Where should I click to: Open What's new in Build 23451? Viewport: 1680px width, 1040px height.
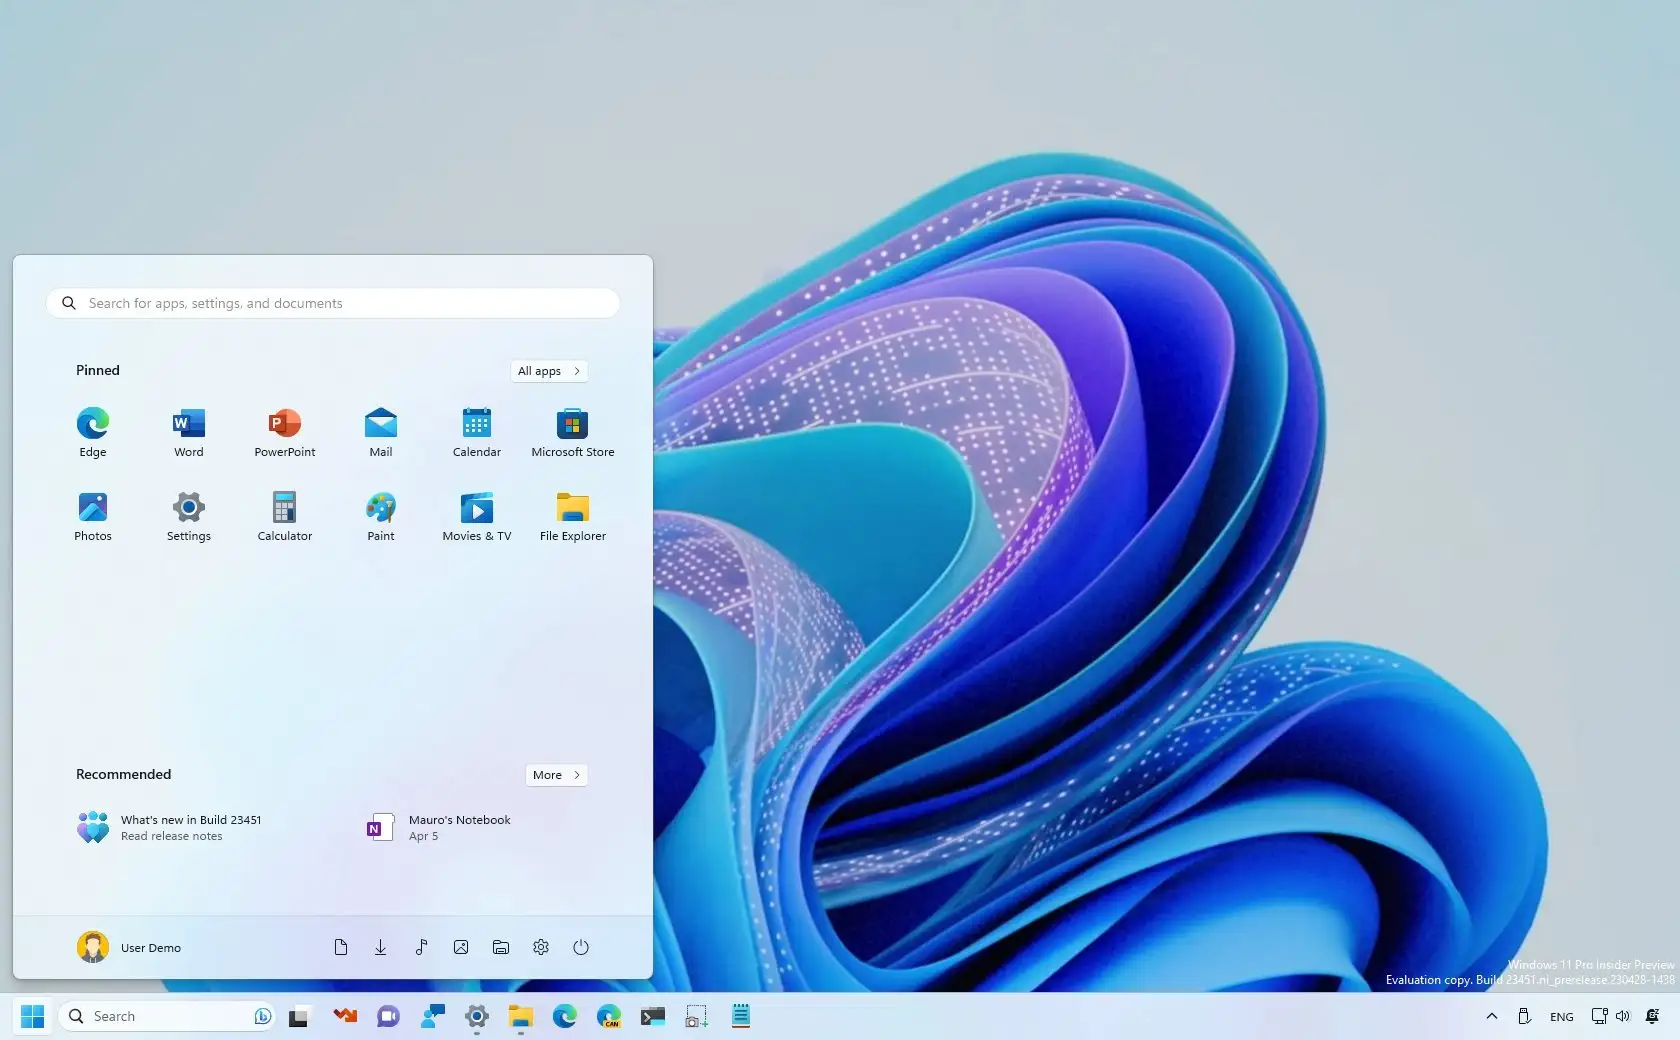[170, 827]
